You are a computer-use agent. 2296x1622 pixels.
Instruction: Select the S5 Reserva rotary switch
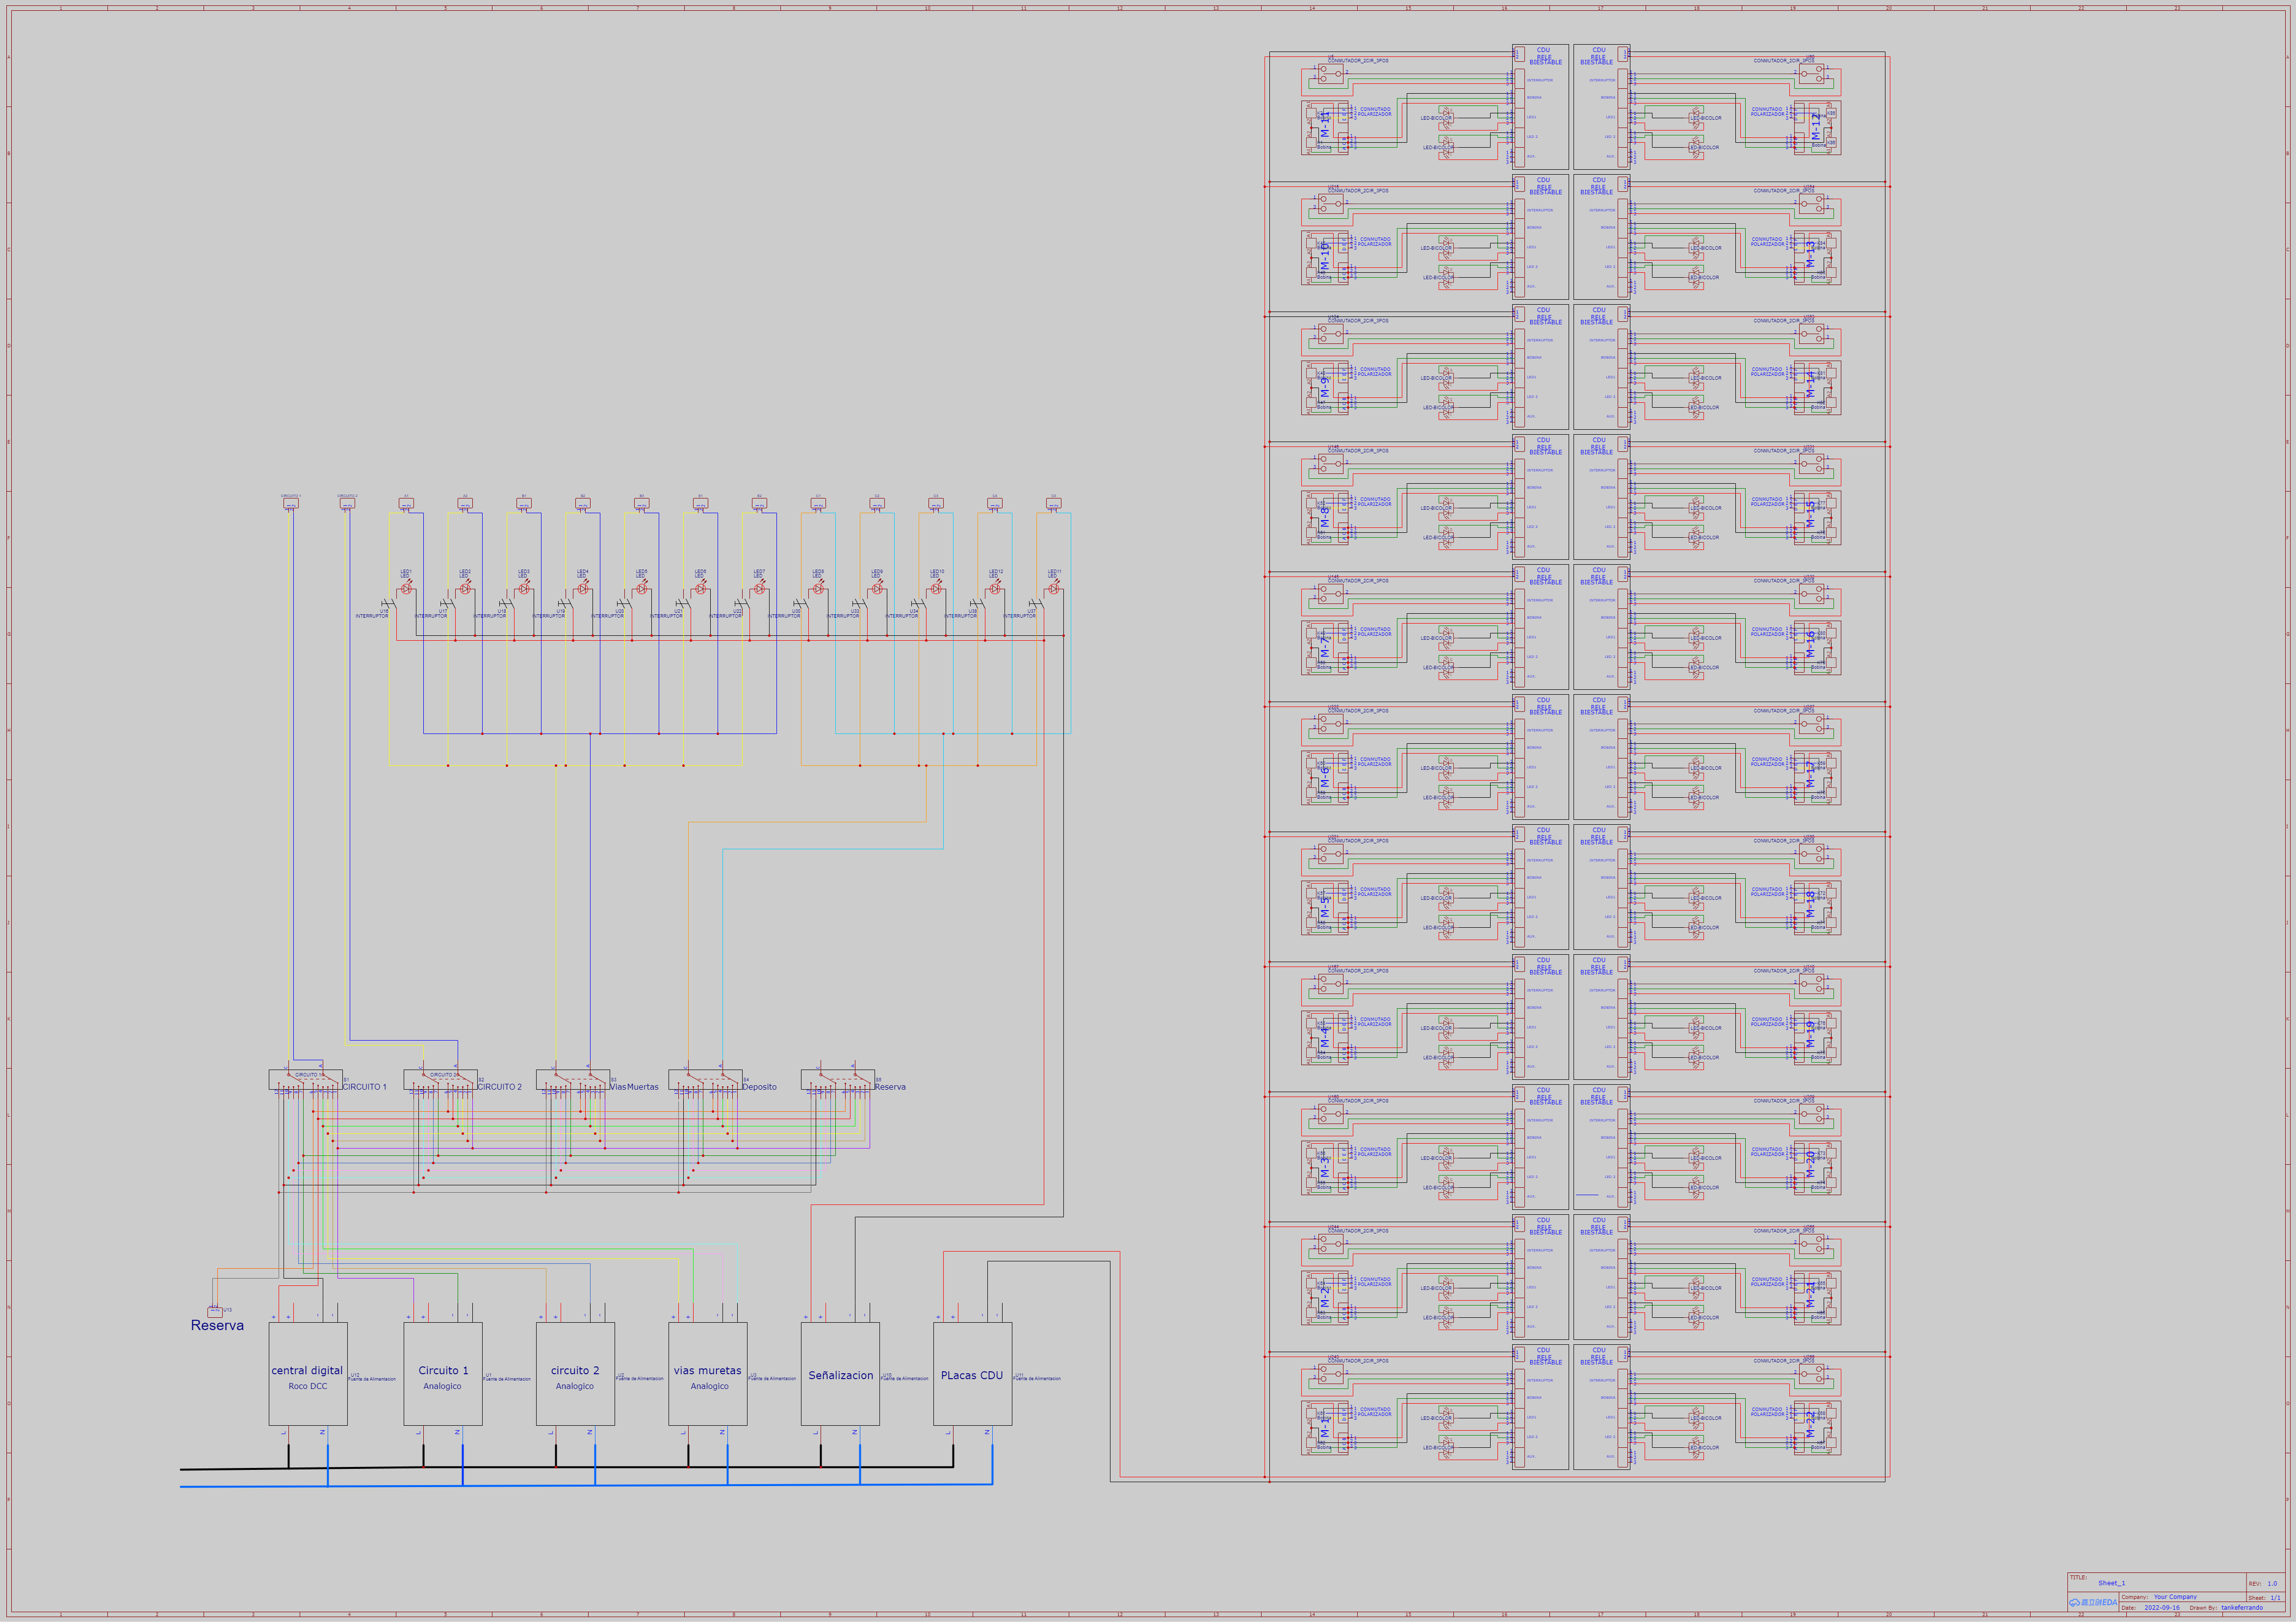[838, 1080]
